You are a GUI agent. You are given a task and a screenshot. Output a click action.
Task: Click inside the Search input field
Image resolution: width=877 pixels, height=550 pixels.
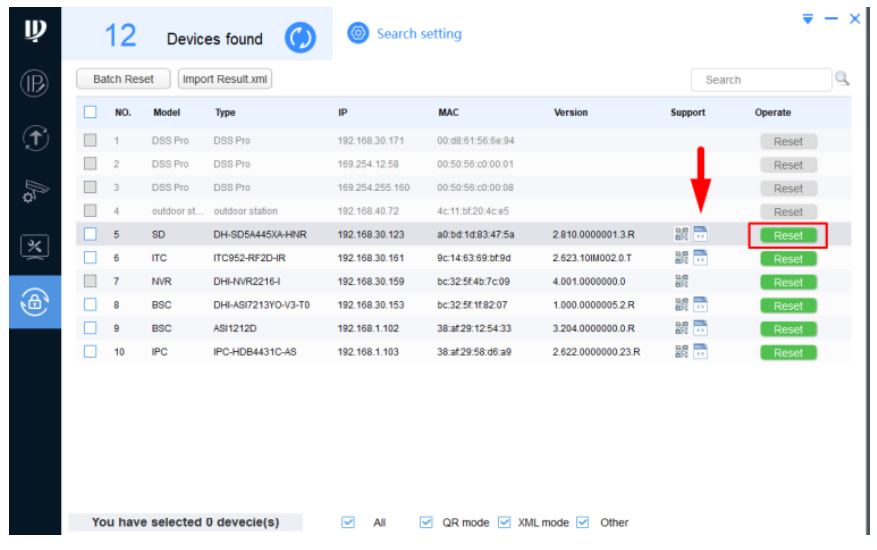[760, 80]
